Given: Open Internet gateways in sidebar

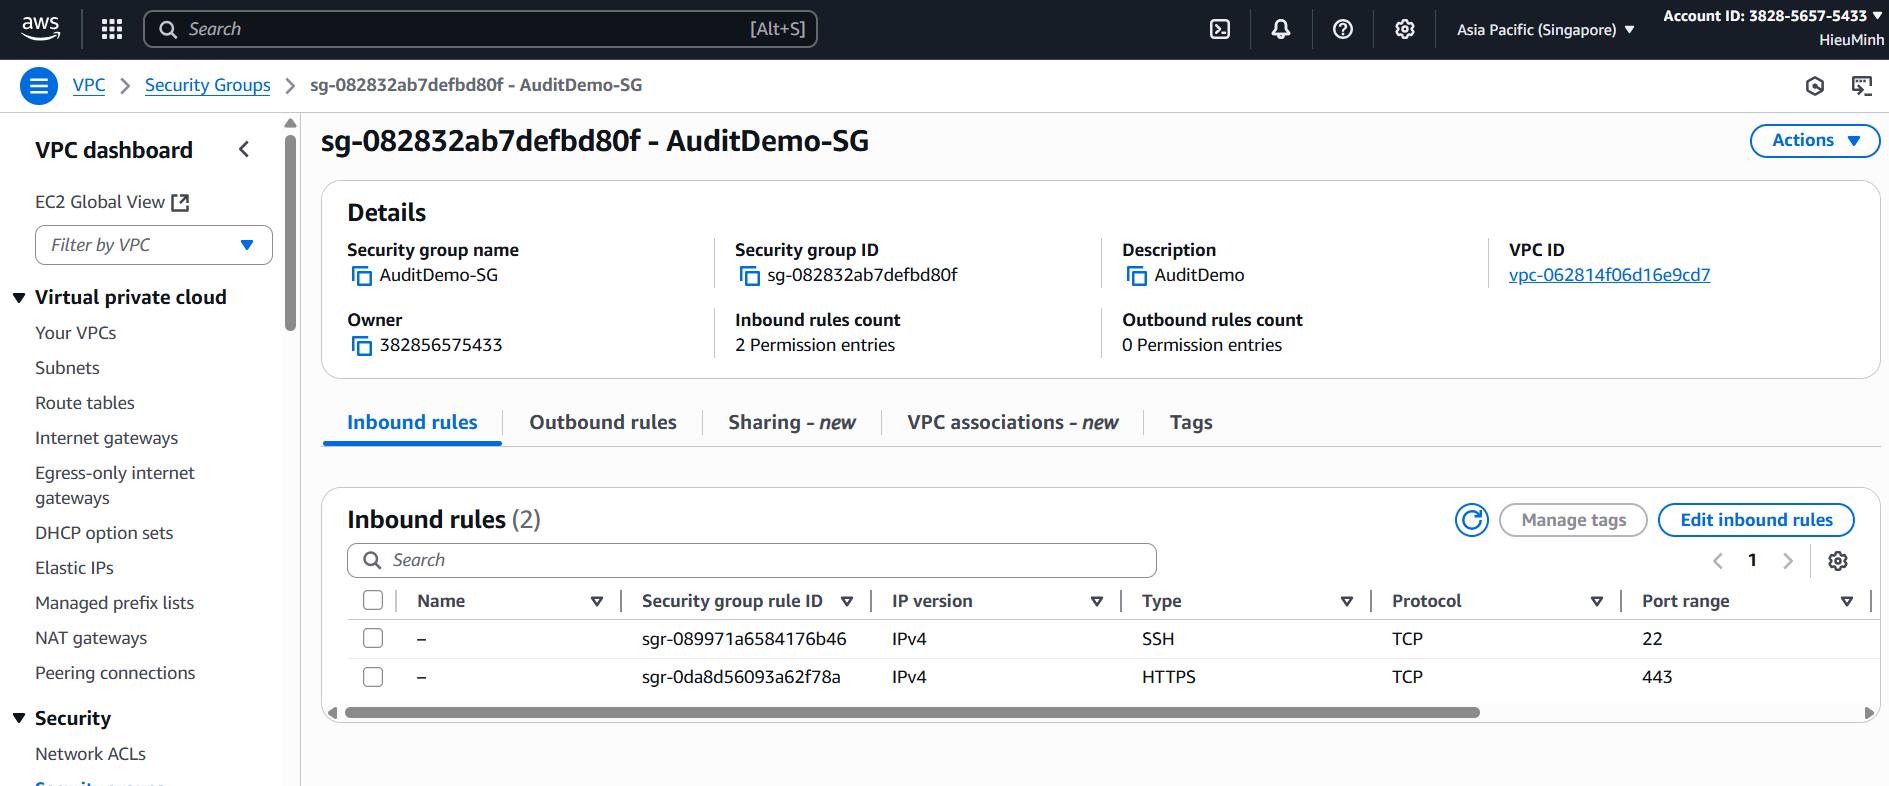Looking at the screenshot, I should click(x=107, y=438).
